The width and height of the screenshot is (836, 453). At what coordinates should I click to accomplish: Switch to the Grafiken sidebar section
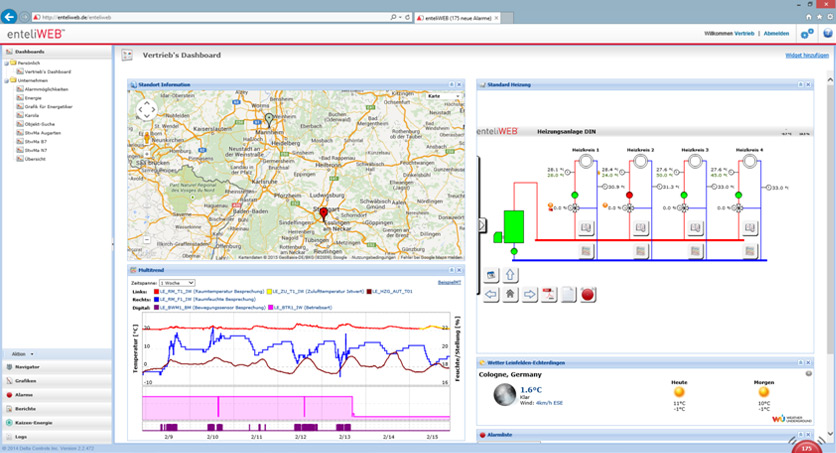pyautogui.click(x=57, y=381)
